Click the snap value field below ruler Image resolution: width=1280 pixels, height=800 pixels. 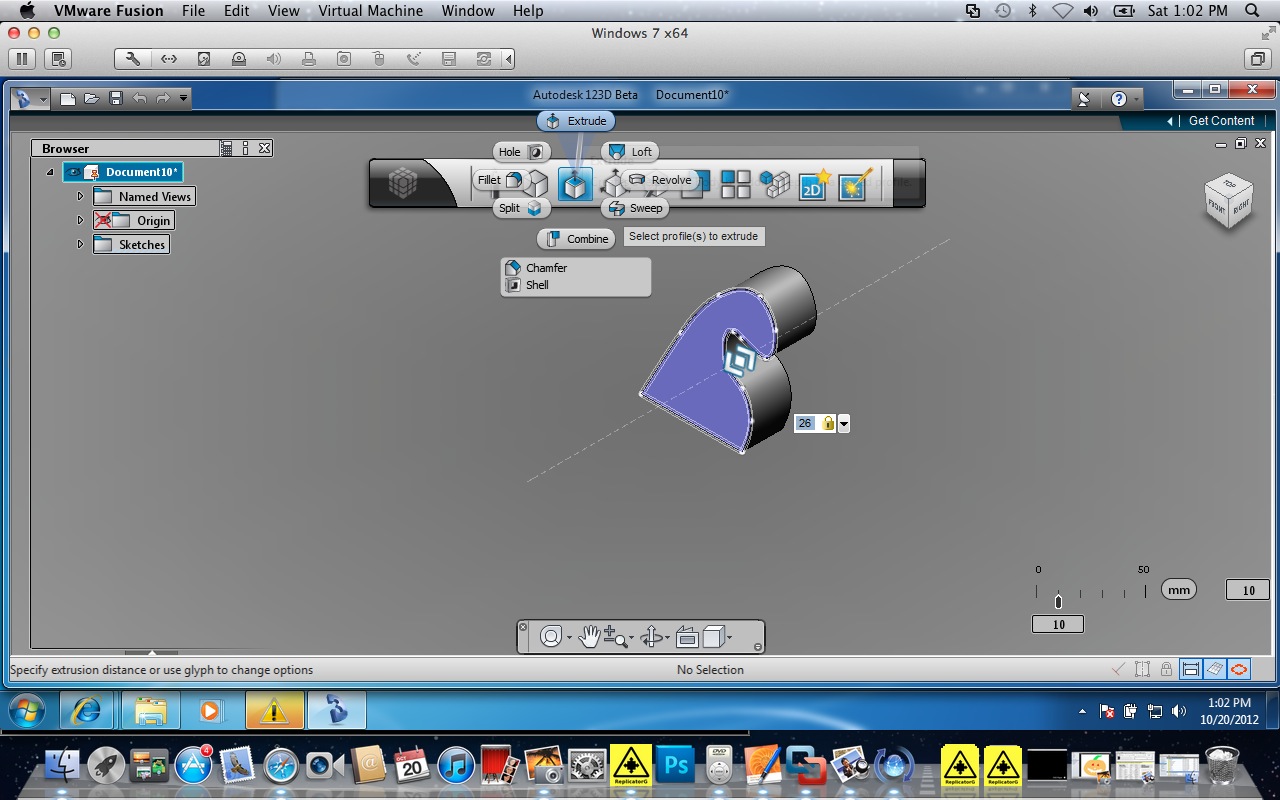pos(1058,624)
